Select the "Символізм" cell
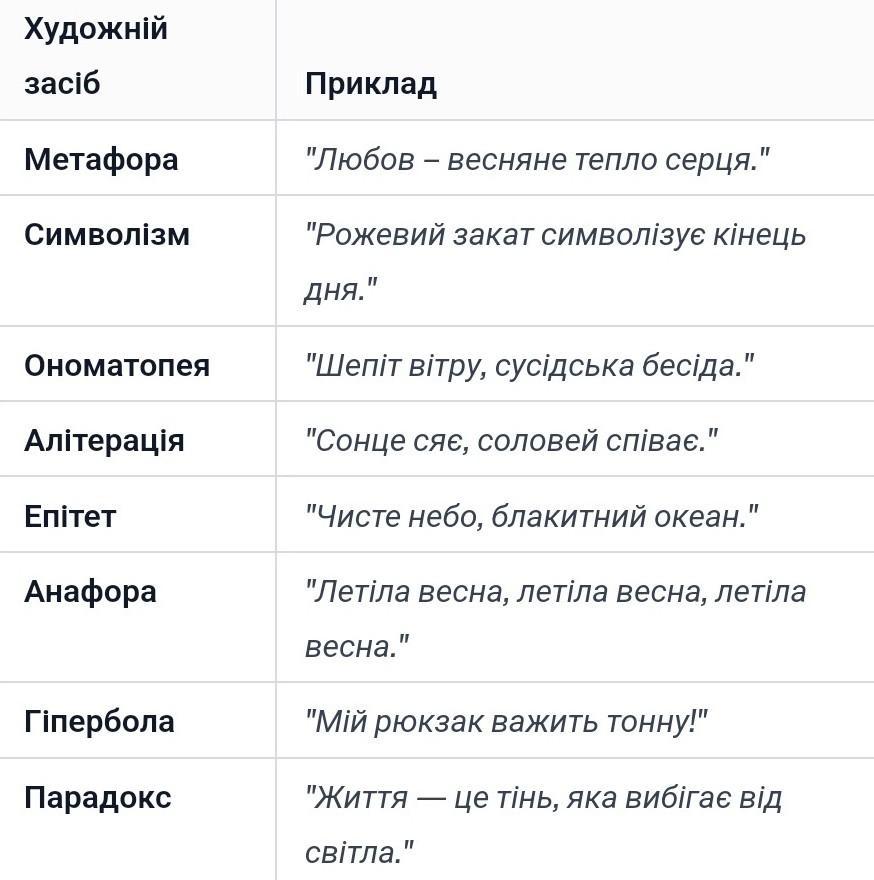This screenshot has width=874, height=880. (107, 235)
